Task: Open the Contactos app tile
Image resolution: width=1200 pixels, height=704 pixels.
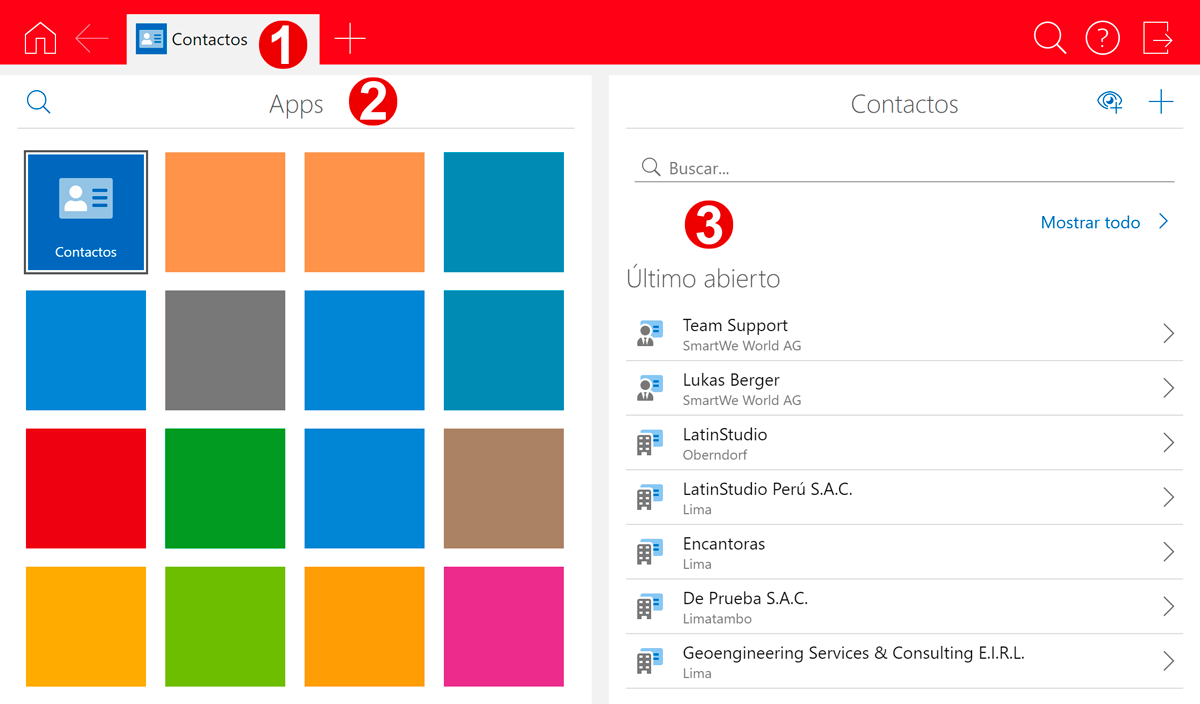Action: 86,212
